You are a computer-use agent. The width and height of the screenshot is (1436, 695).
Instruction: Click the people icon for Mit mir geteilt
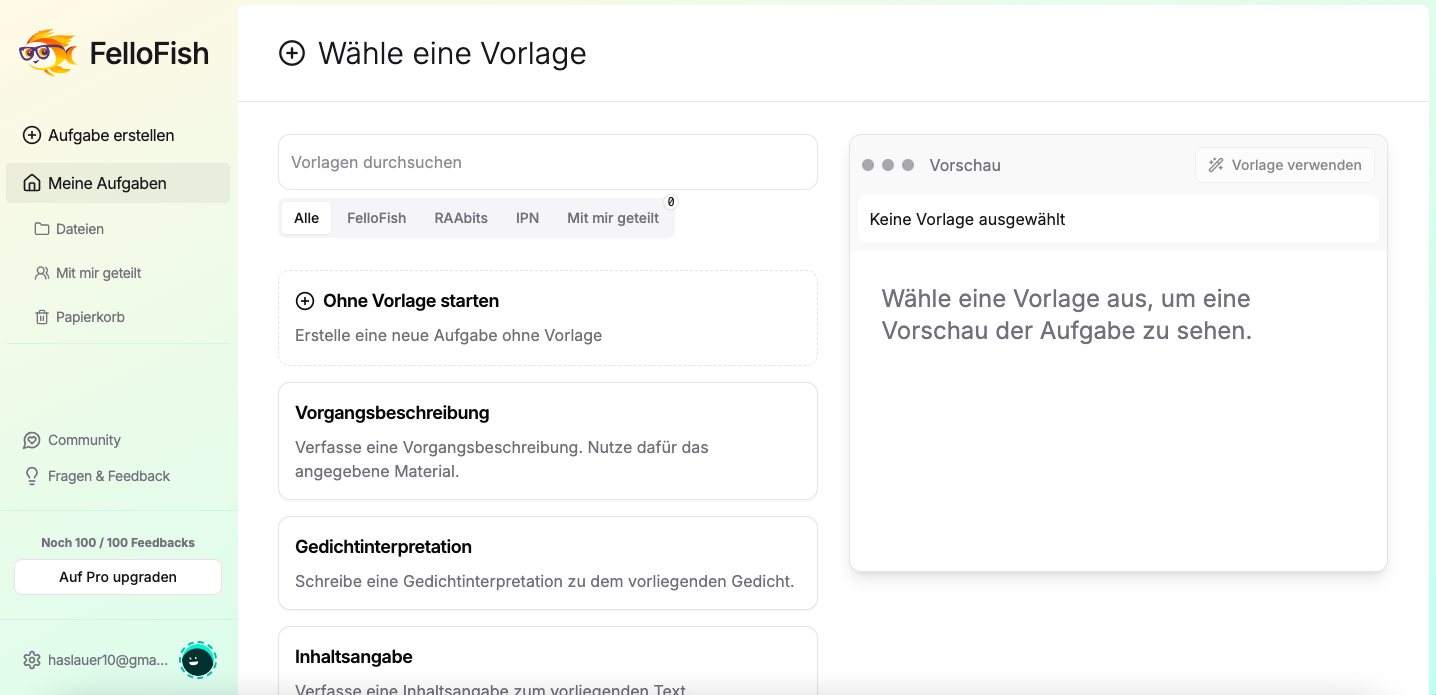[42, 273]
